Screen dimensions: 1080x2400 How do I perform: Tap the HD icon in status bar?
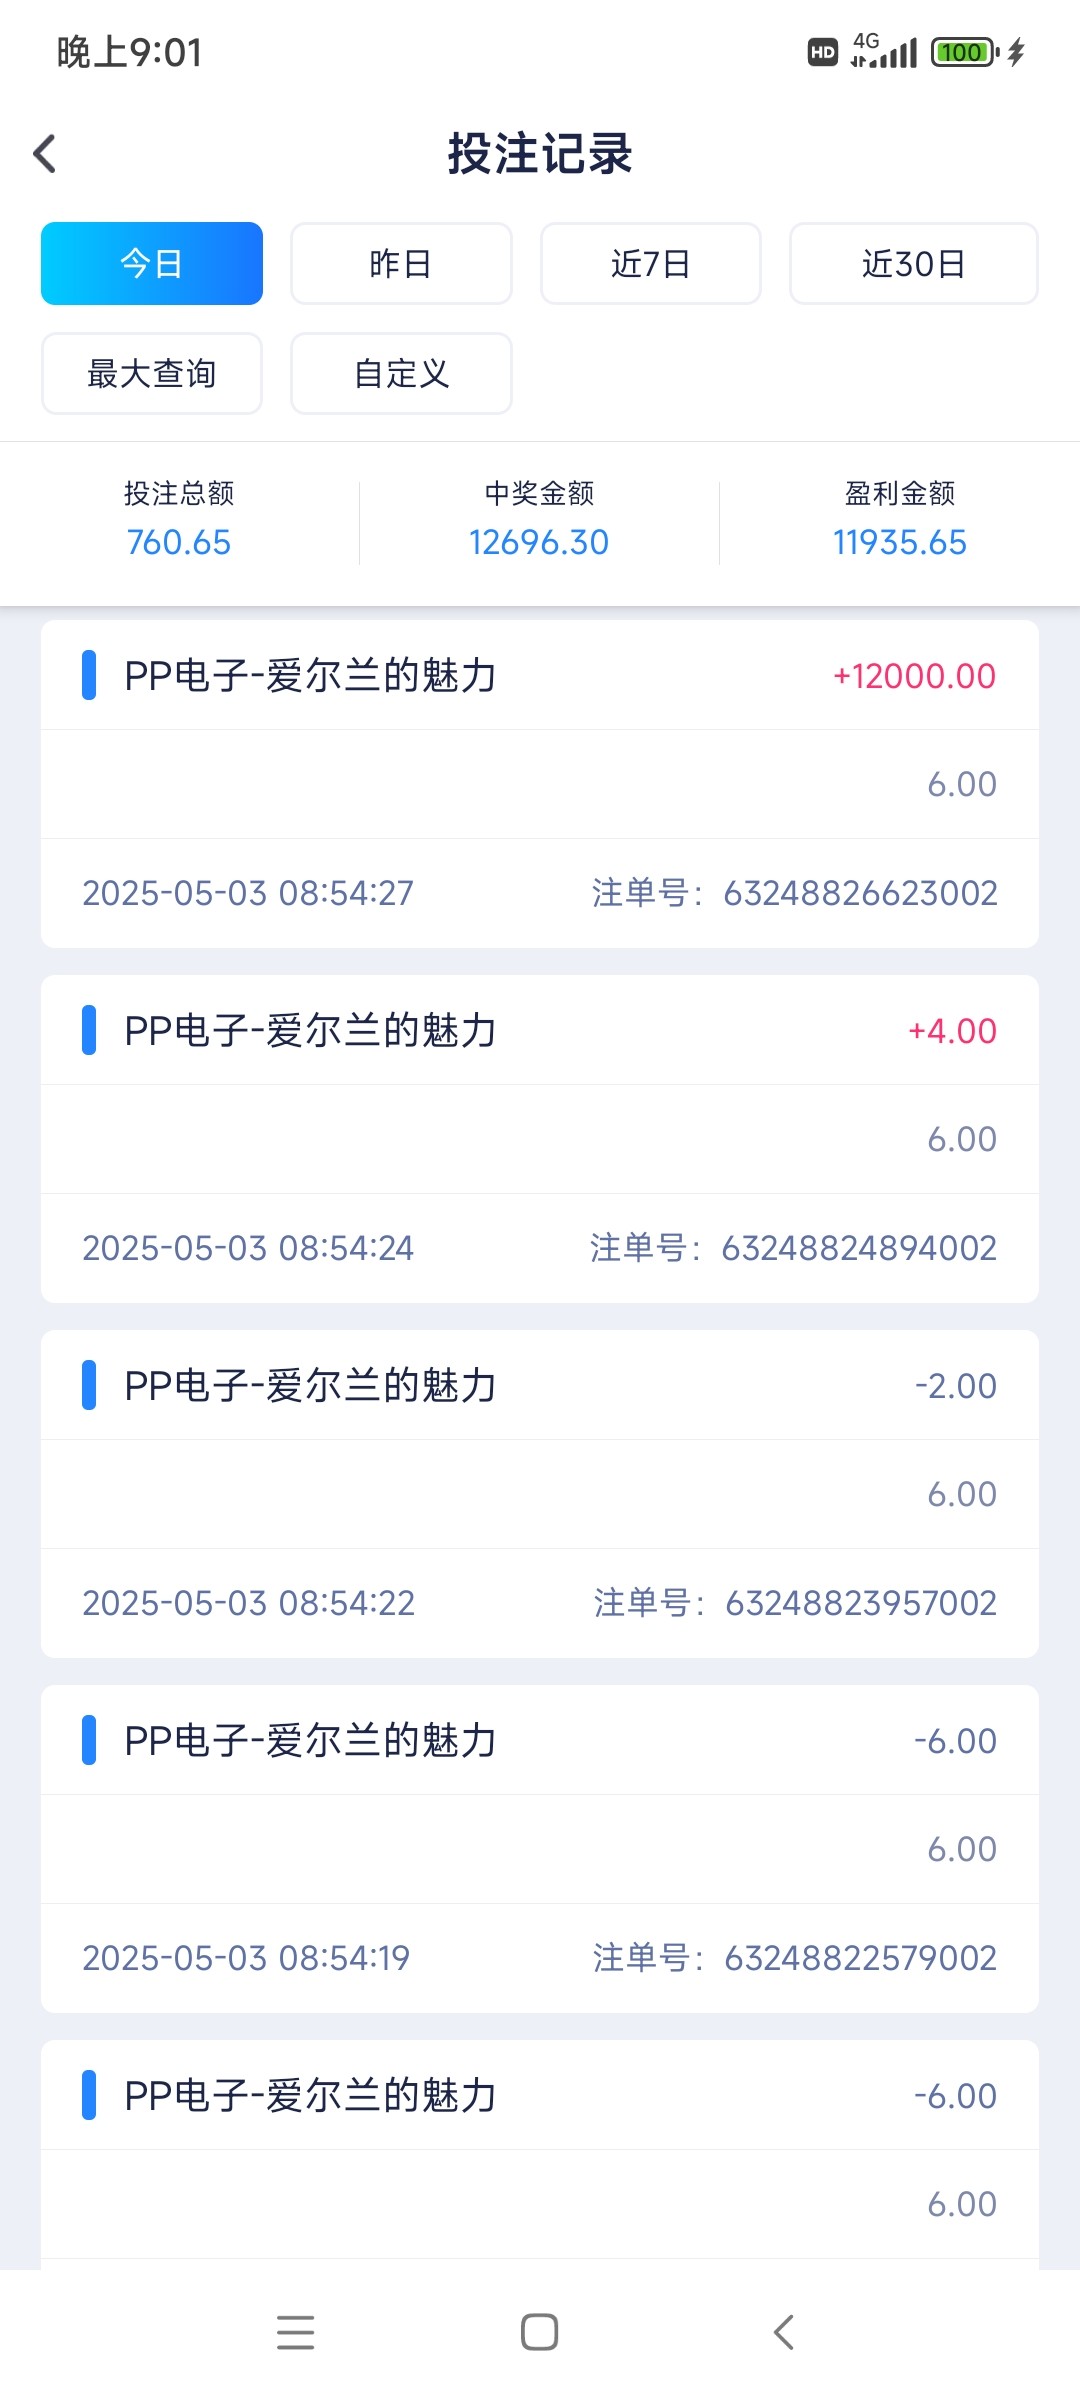click(x=822, y=52)
